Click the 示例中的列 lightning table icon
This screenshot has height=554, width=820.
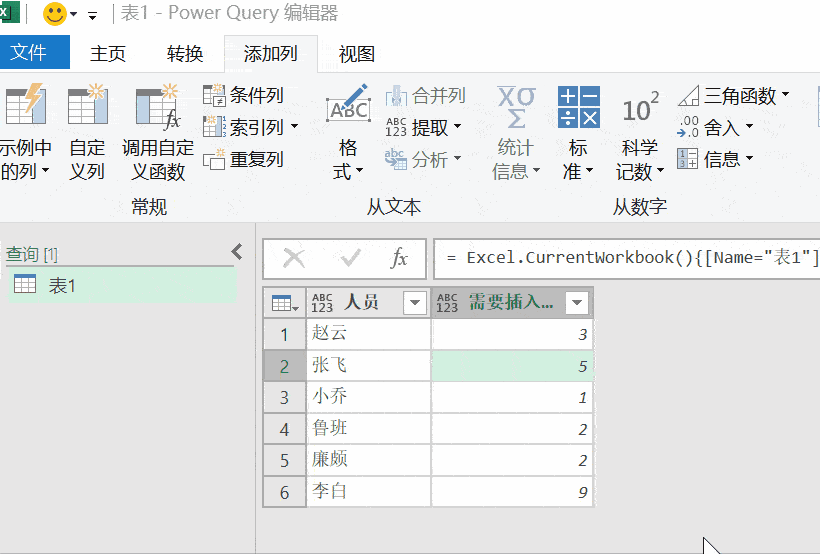point(26,104)
